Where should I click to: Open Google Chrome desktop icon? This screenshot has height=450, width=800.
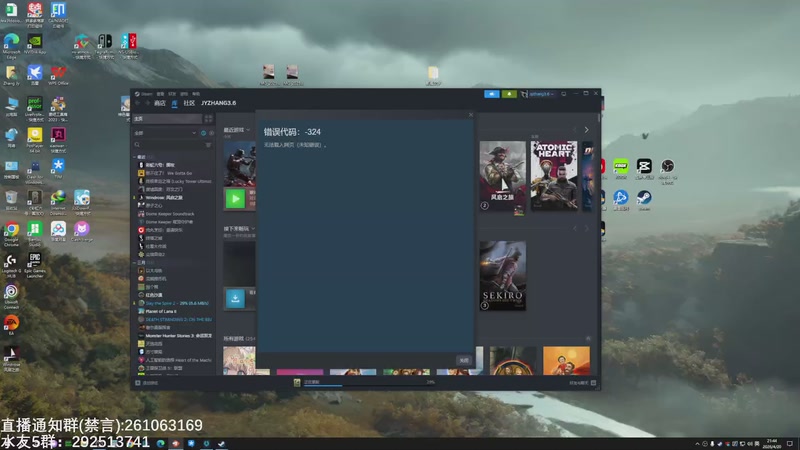pyautogui.click(x=11, y=234)
